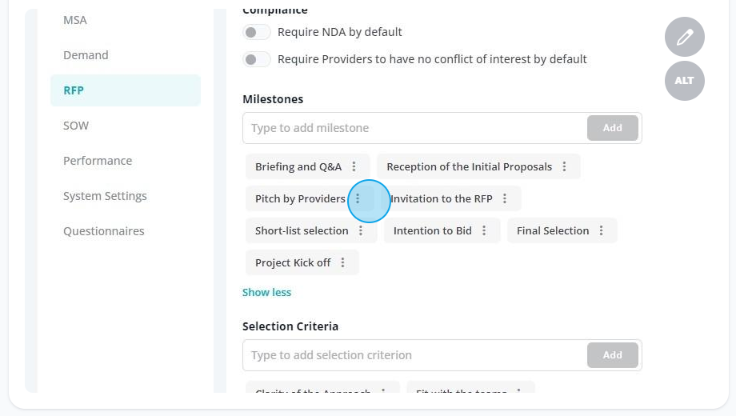The height and width of the screenshot is (416, 736).
Task: Open three-dot menu for Briefing and Q&A
Action: point(354,167)
